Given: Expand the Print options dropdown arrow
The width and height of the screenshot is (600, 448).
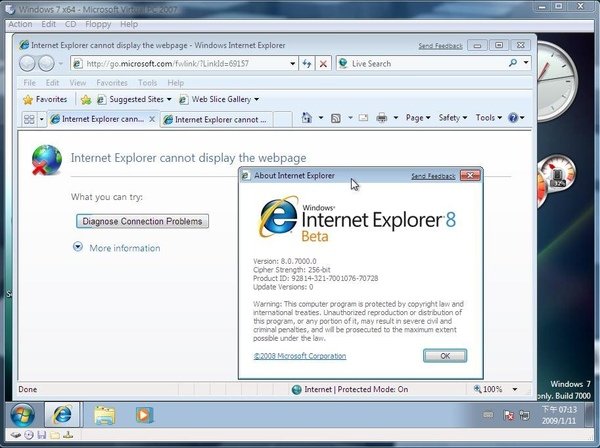Looking at the screenshot, I should point(396,118).
